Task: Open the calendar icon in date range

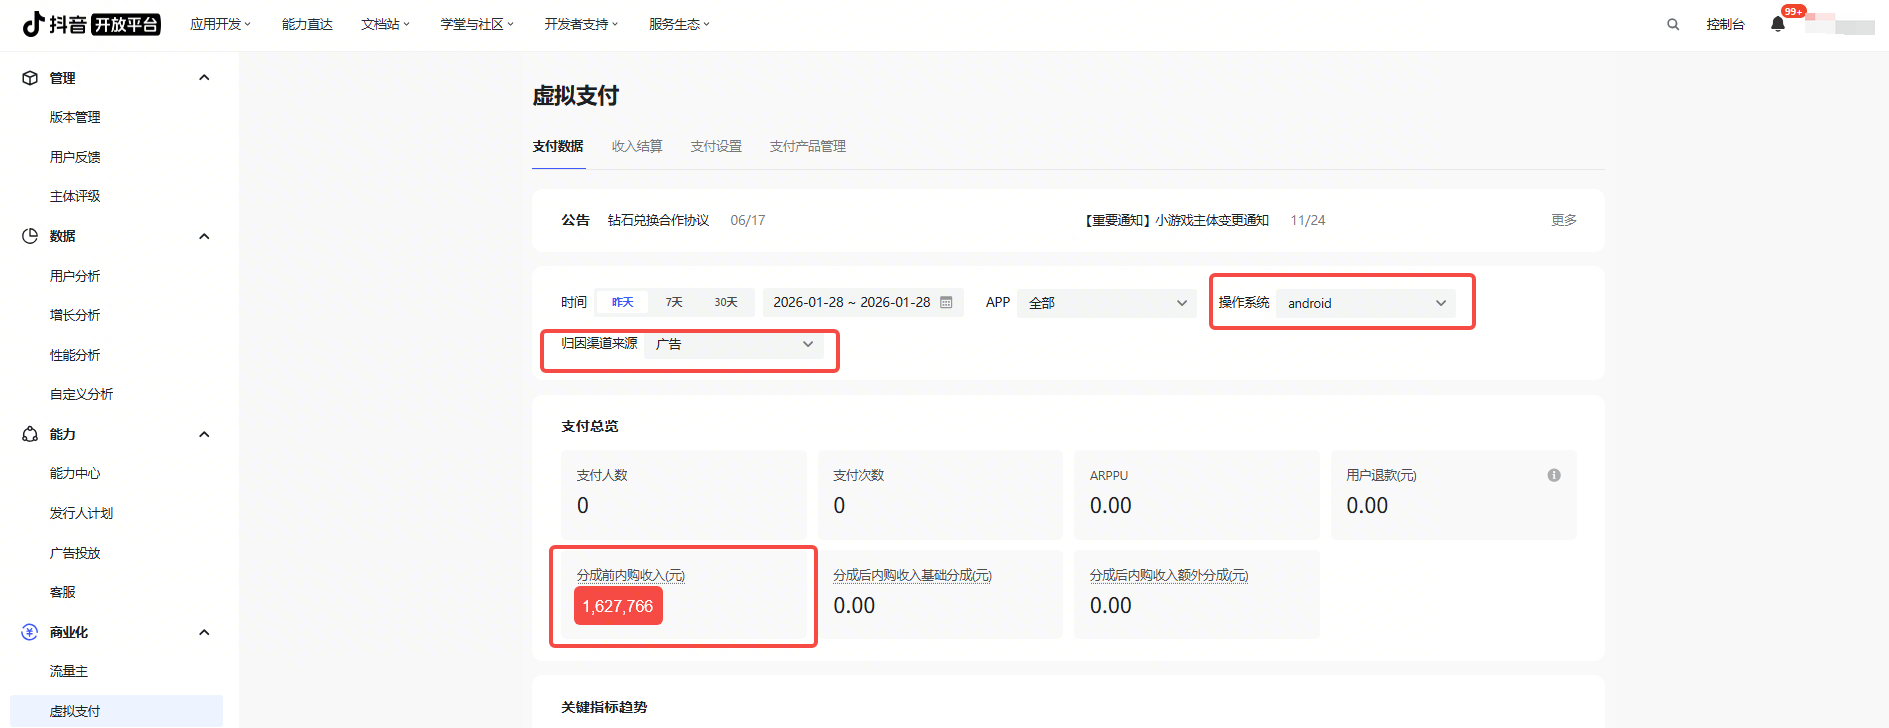Action: 946,302
